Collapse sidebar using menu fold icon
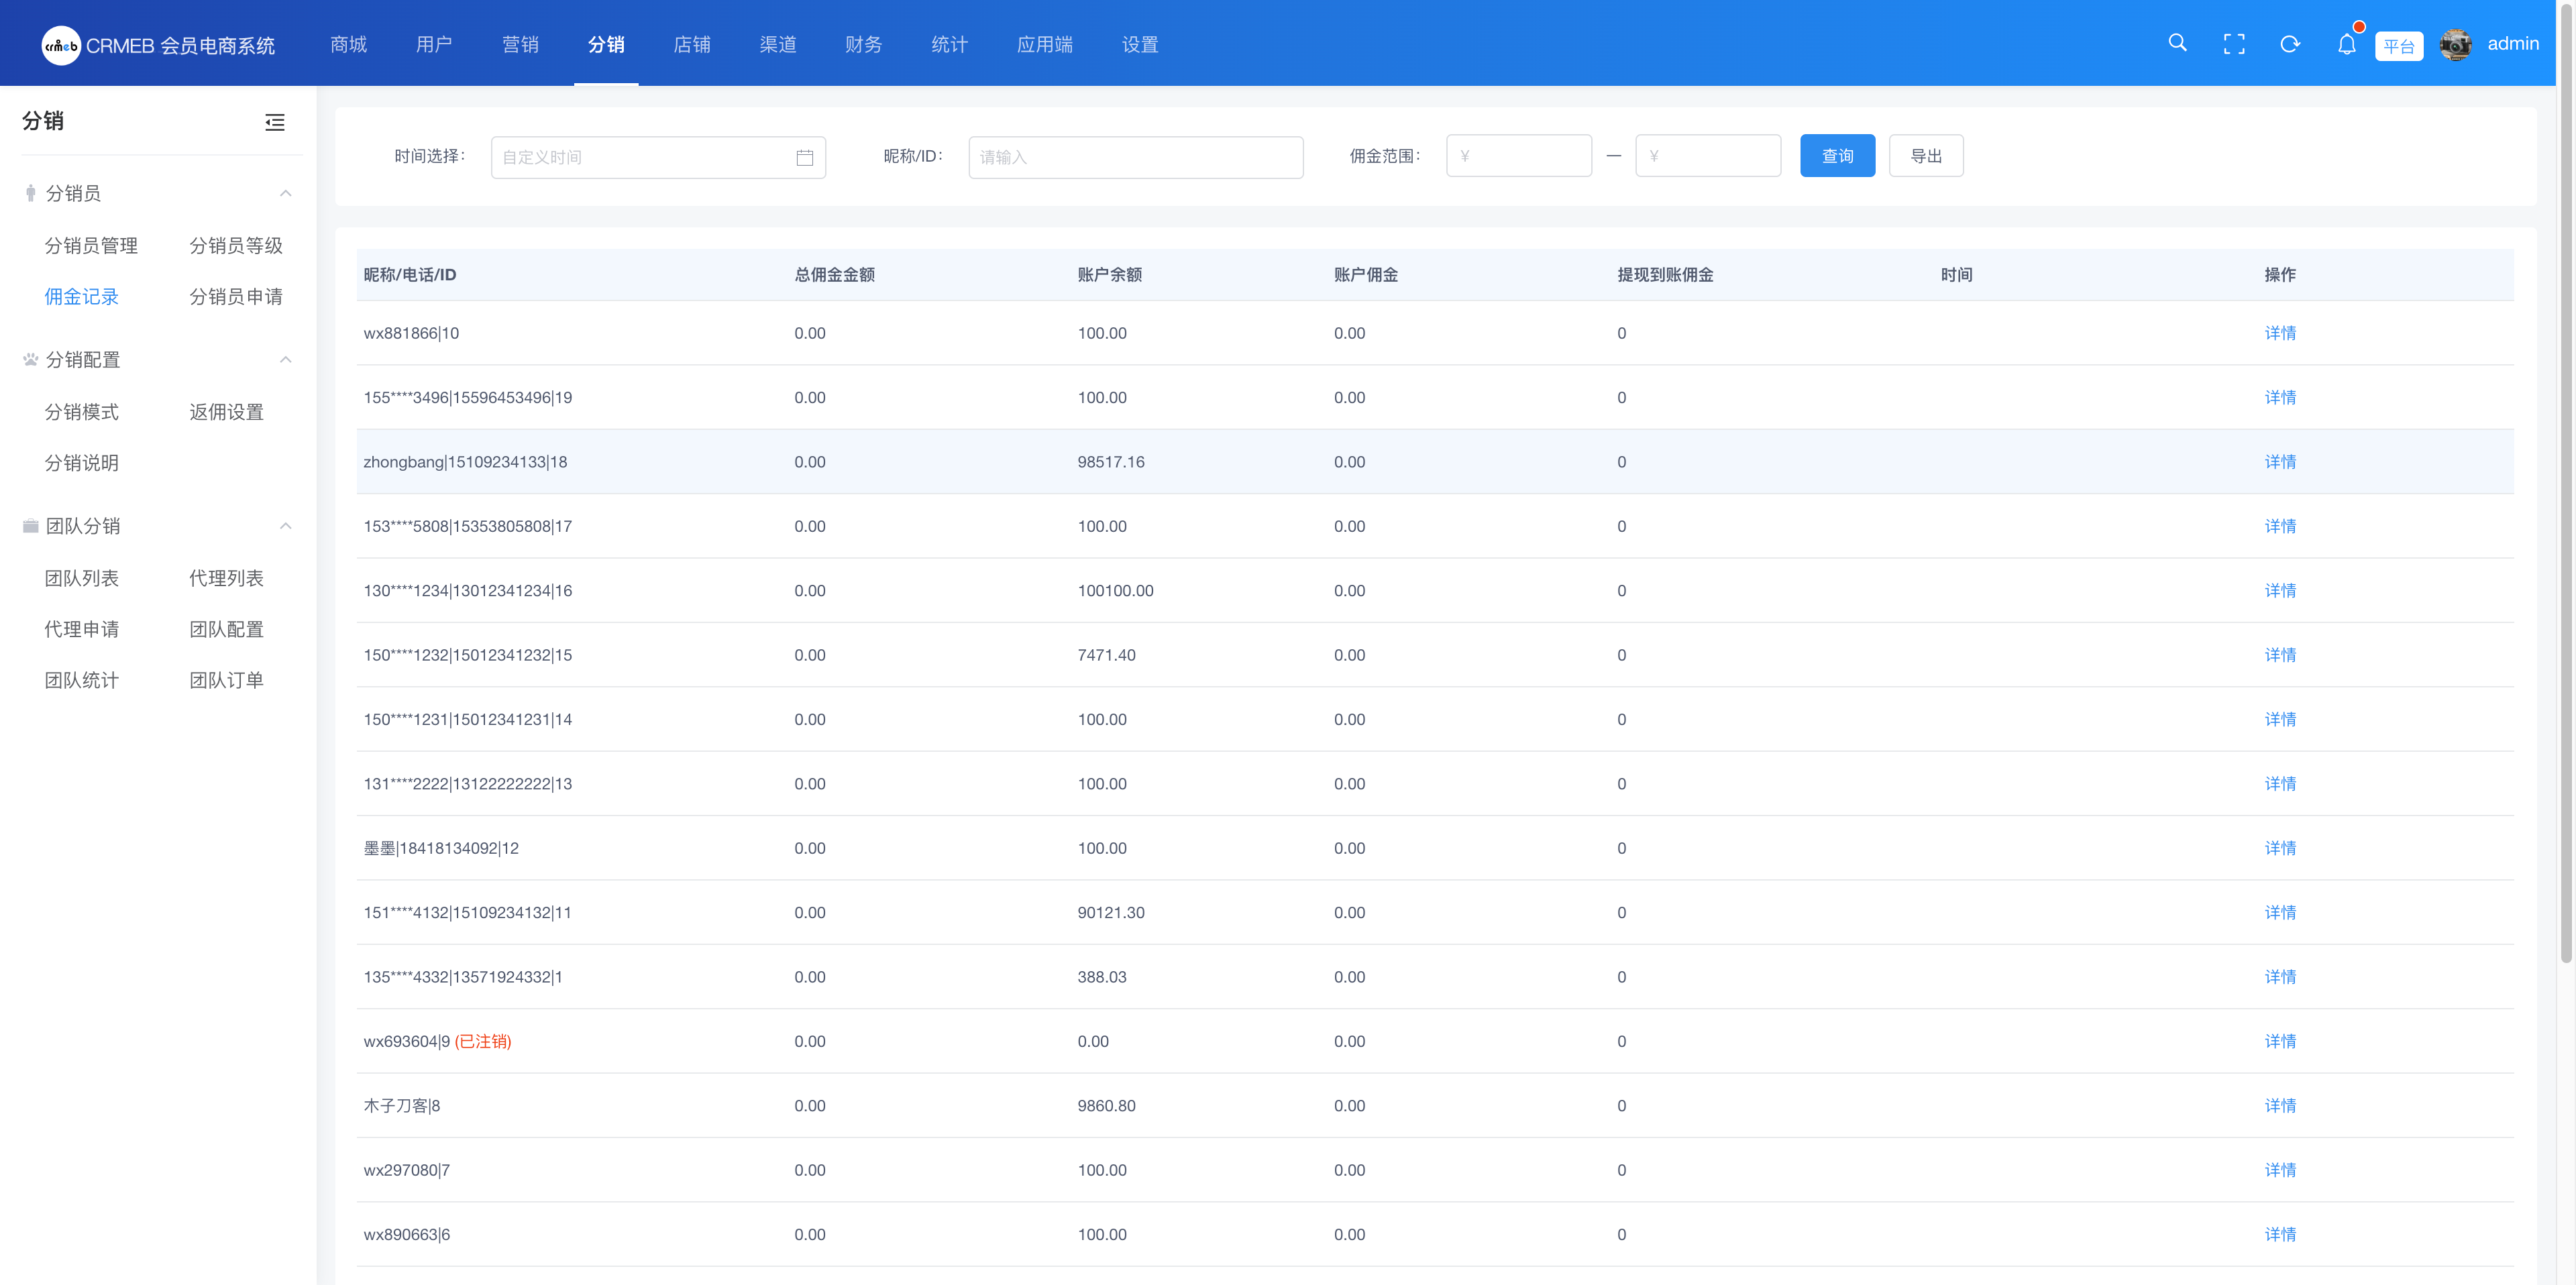Viewport: 2576px width, 1285px height. (275, 122)
